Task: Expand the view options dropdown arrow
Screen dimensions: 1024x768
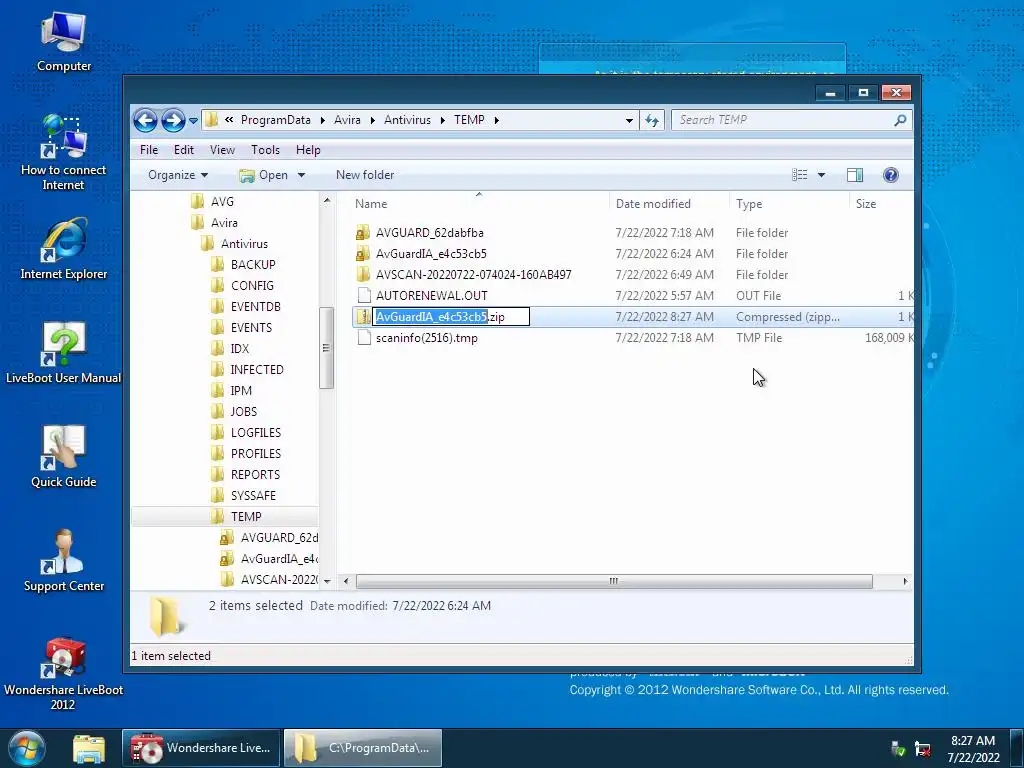Action: (822, 175)
